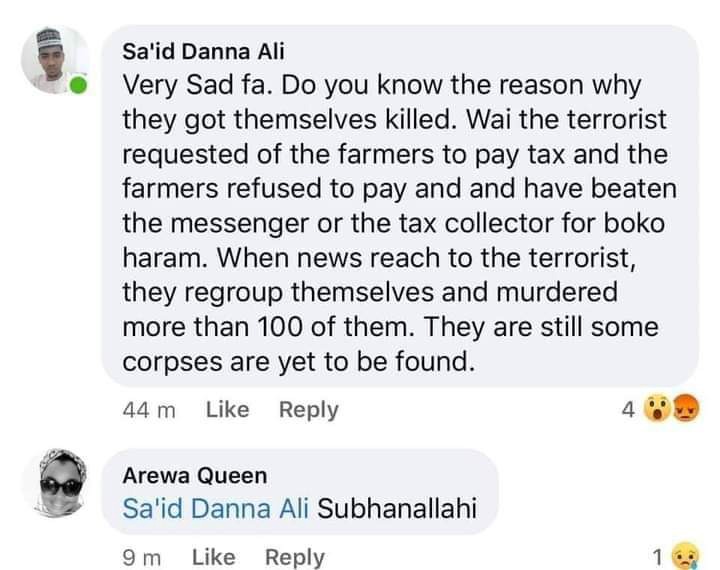720x570 pixels.
Task: Click the Sa'id Danna Ali commenter name
Action: pyautogui.click(x=203, y=51)
